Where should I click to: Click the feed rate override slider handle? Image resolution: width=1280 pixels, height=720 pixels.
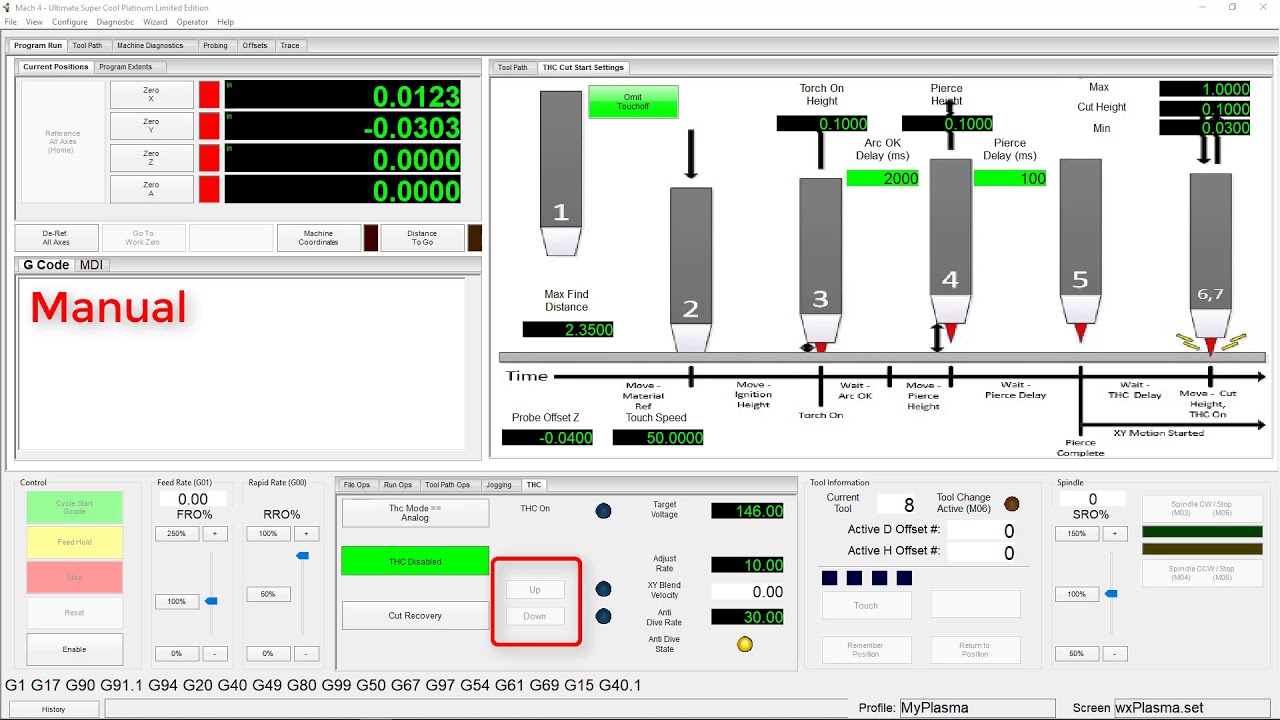coord(211,601)
